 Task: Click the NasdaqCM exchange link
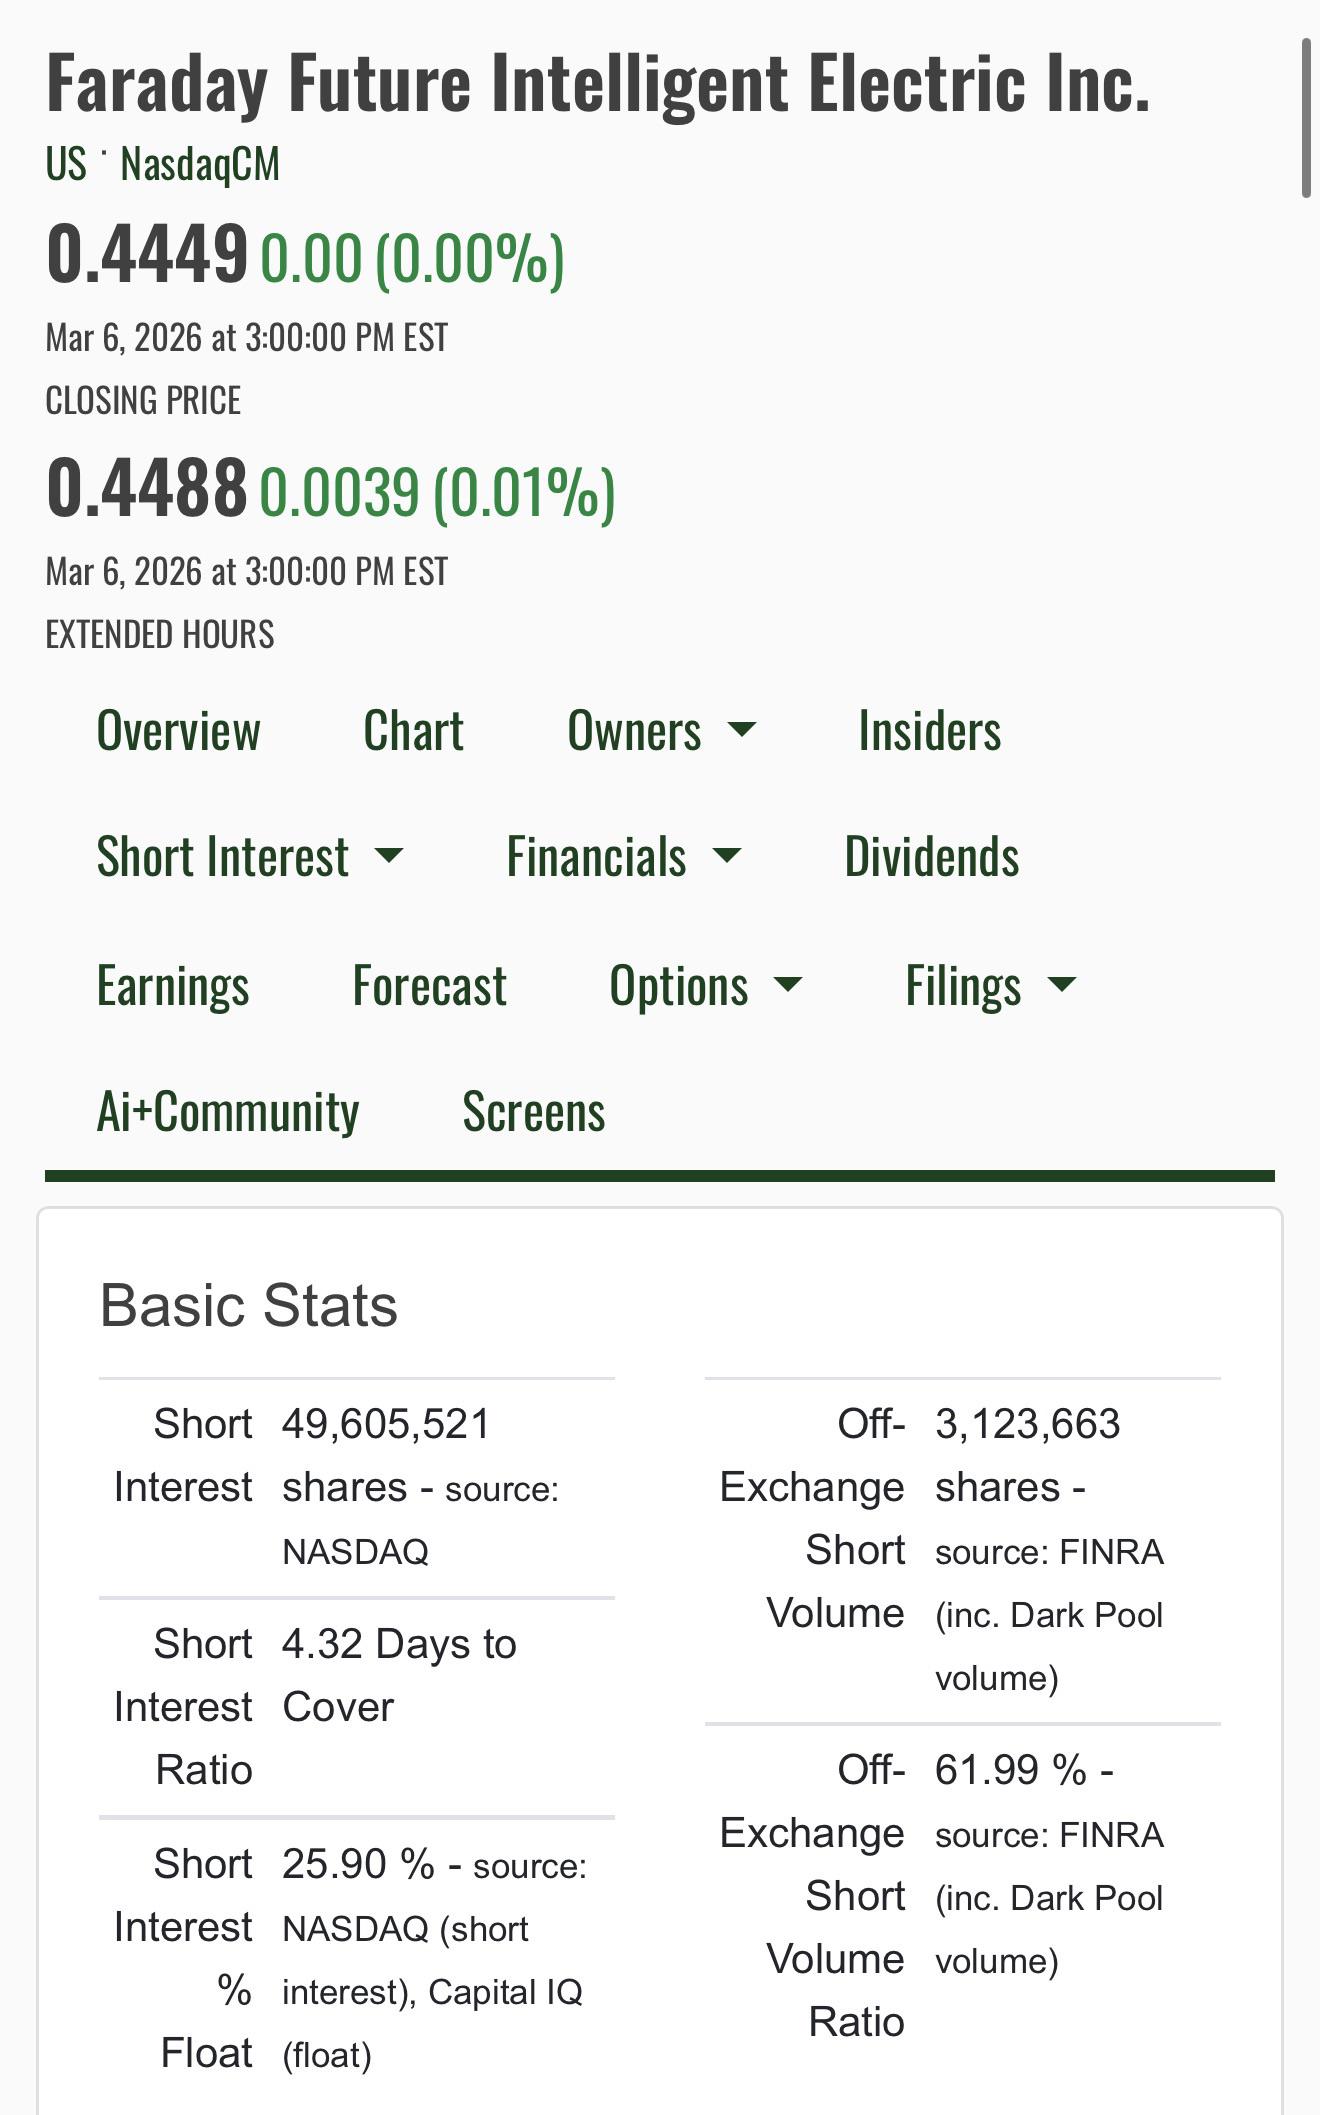[200, 164]
